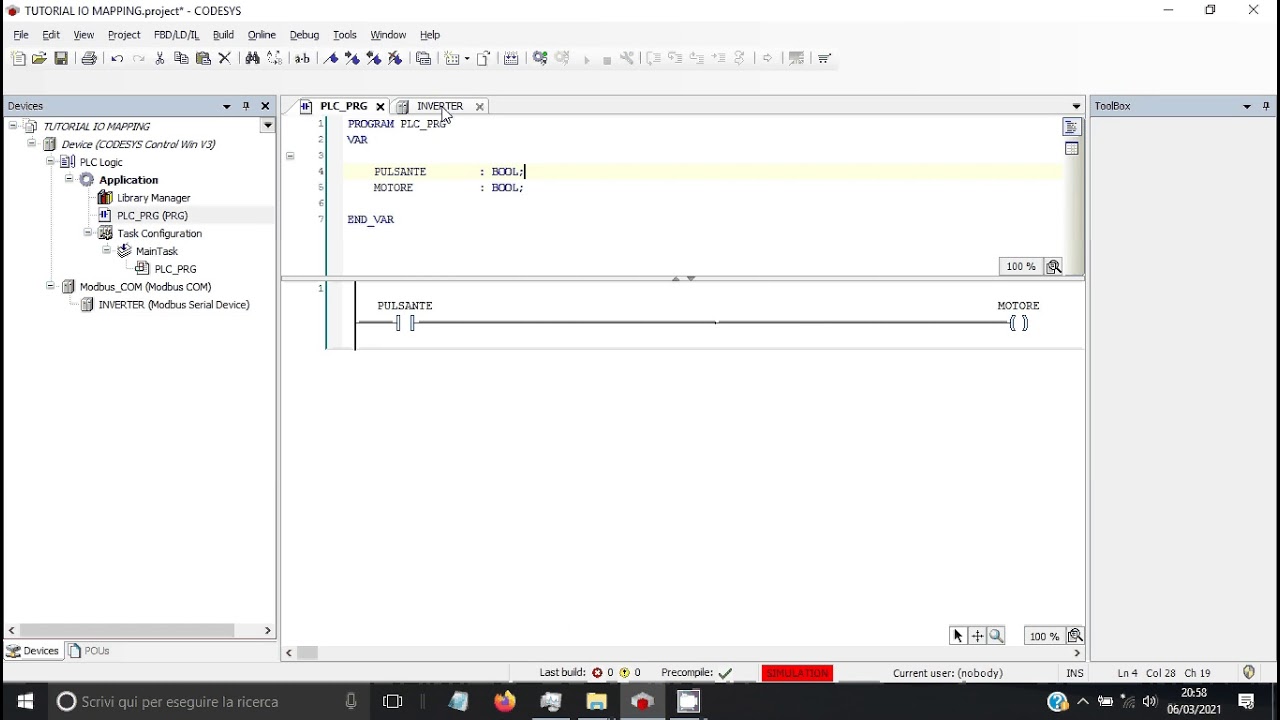
Task: Create a new file via toolbar
Action: click(18, 58)
